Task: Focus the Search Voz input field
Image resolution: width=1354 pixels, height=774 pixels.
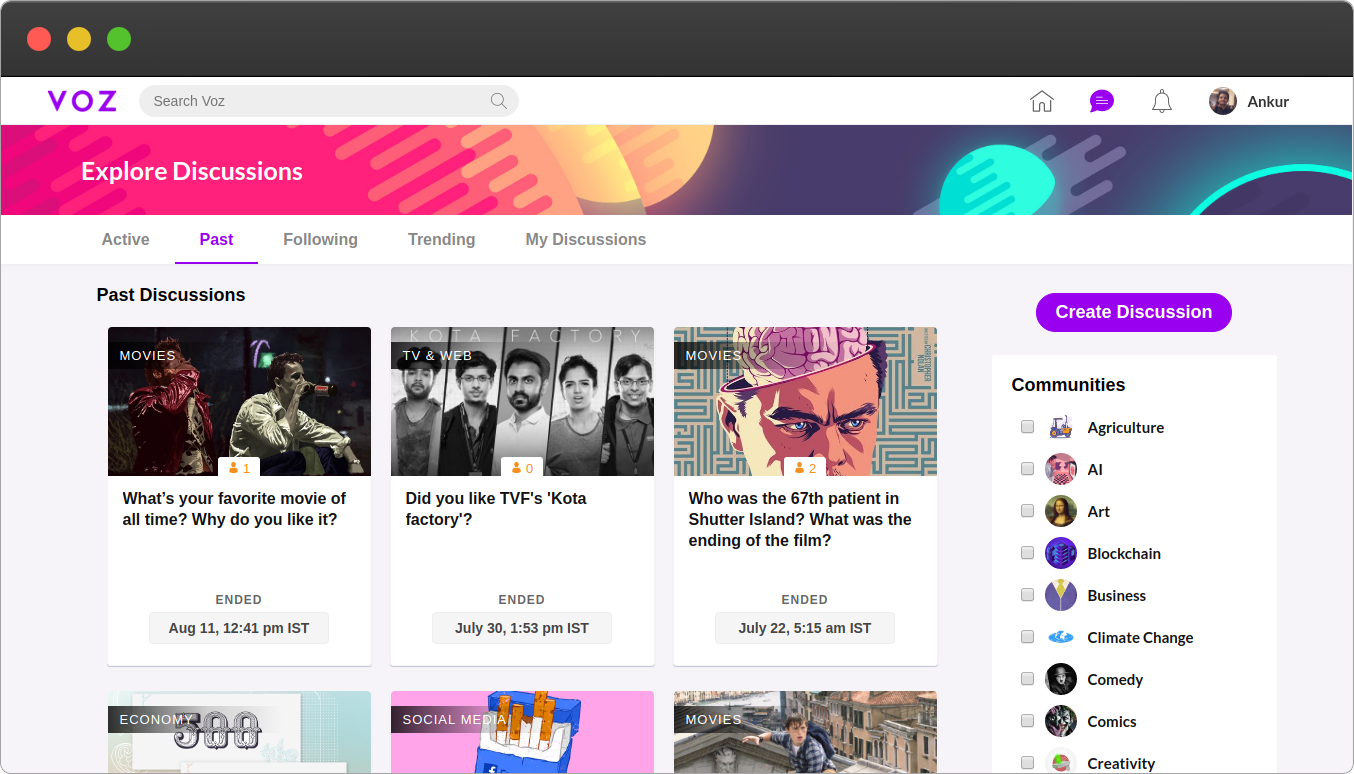Action: tap(329, 101)
